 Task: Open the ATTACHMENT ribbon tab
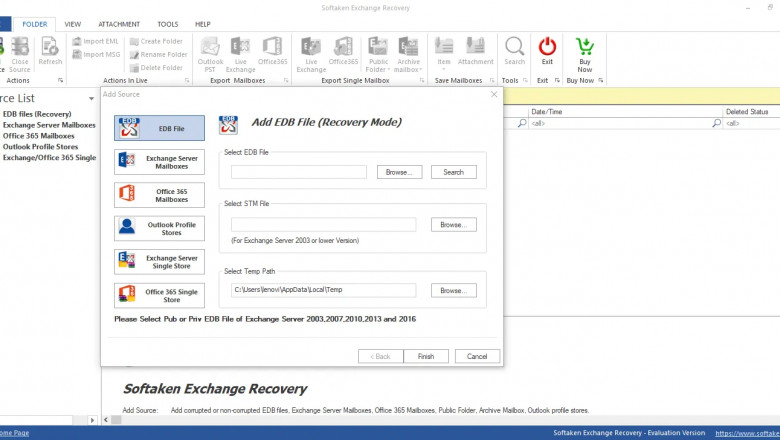tap(119, 24)
